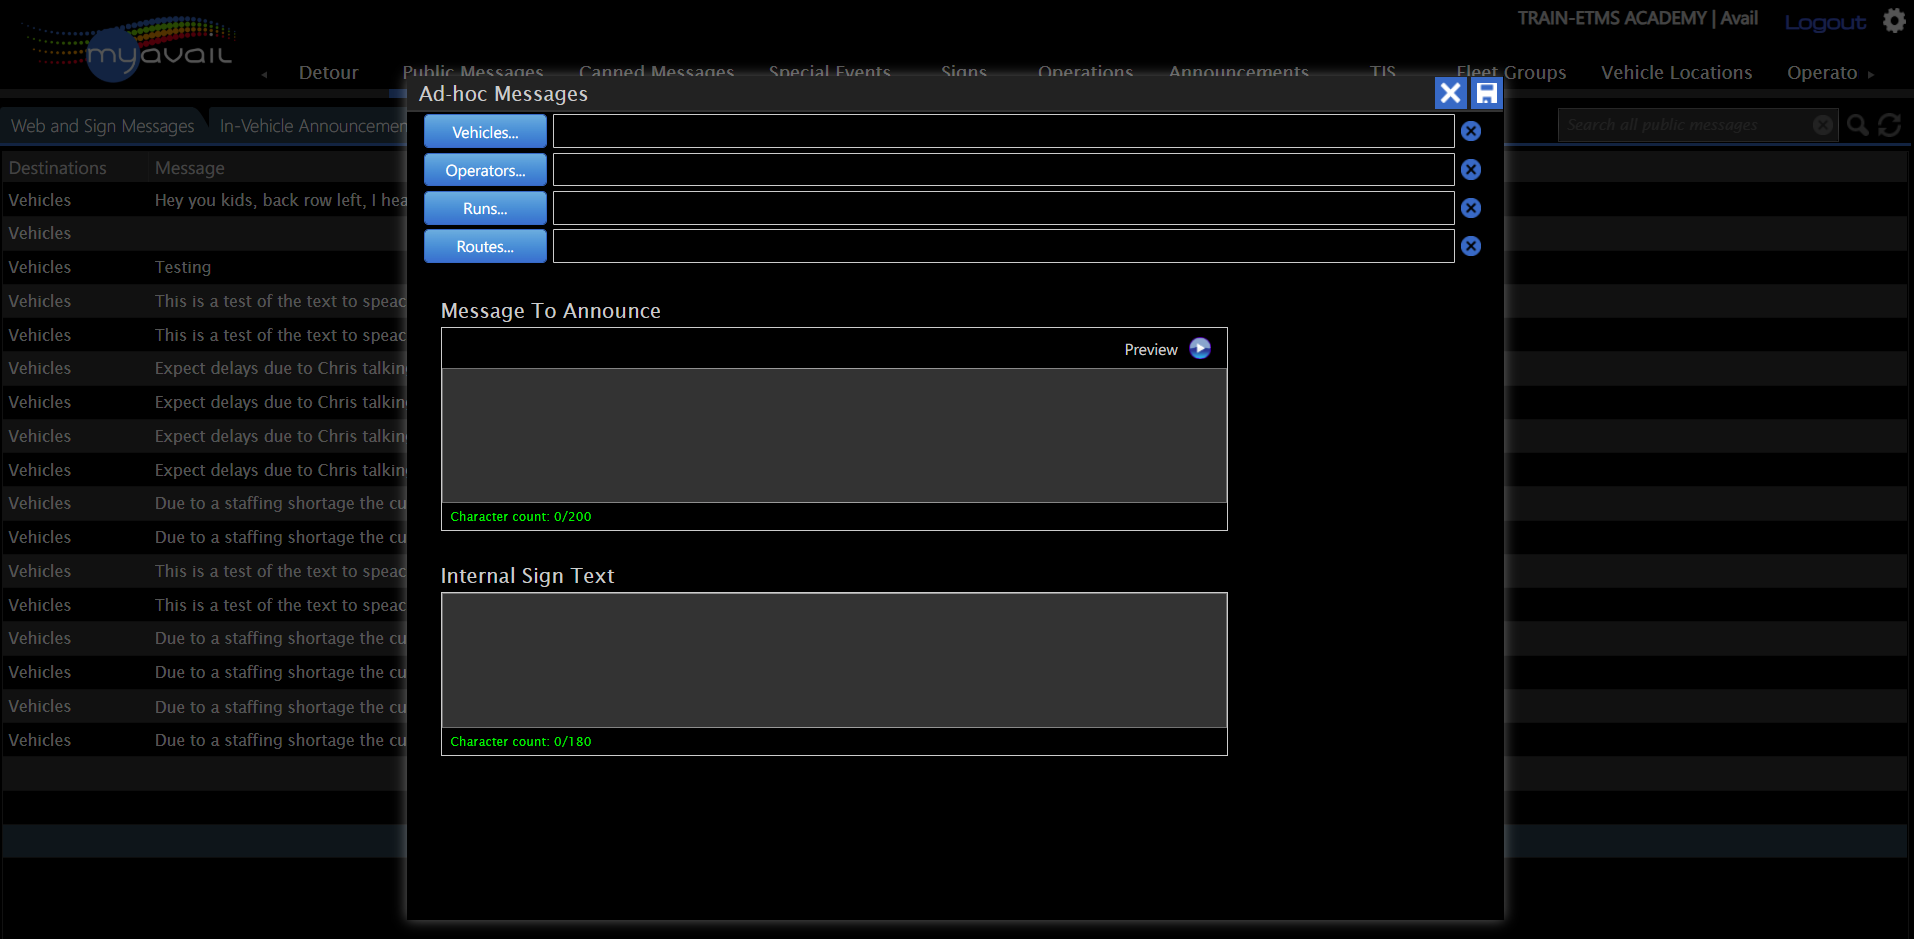
Task: Play the message preview
Action: point(1200,349)
